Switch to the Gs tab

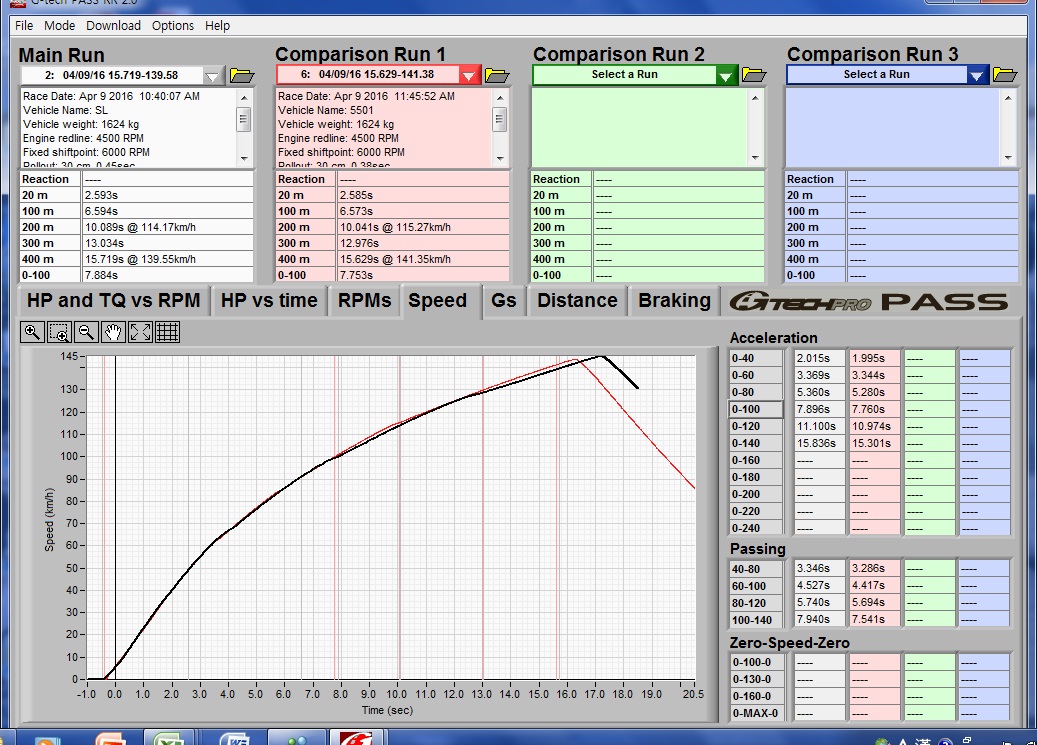(503, 300)
